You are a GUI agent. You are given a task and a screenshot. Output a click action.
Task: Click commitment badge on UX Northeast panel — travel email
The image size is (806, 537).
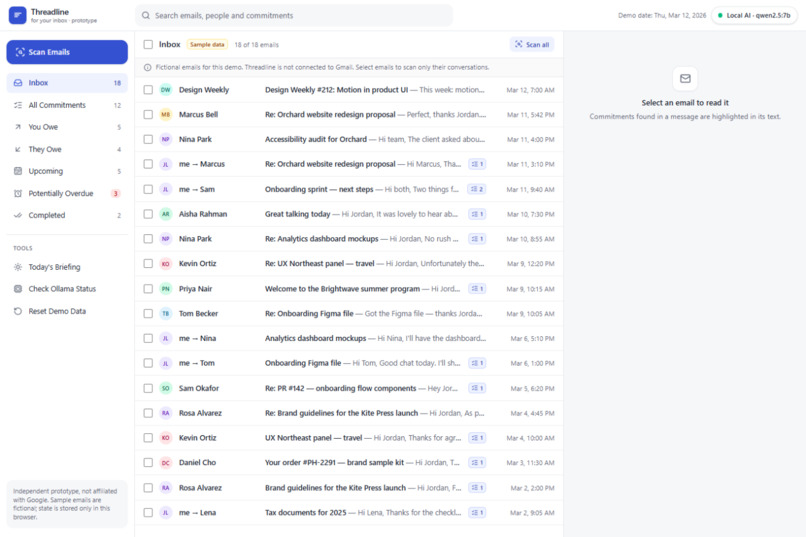477,438
